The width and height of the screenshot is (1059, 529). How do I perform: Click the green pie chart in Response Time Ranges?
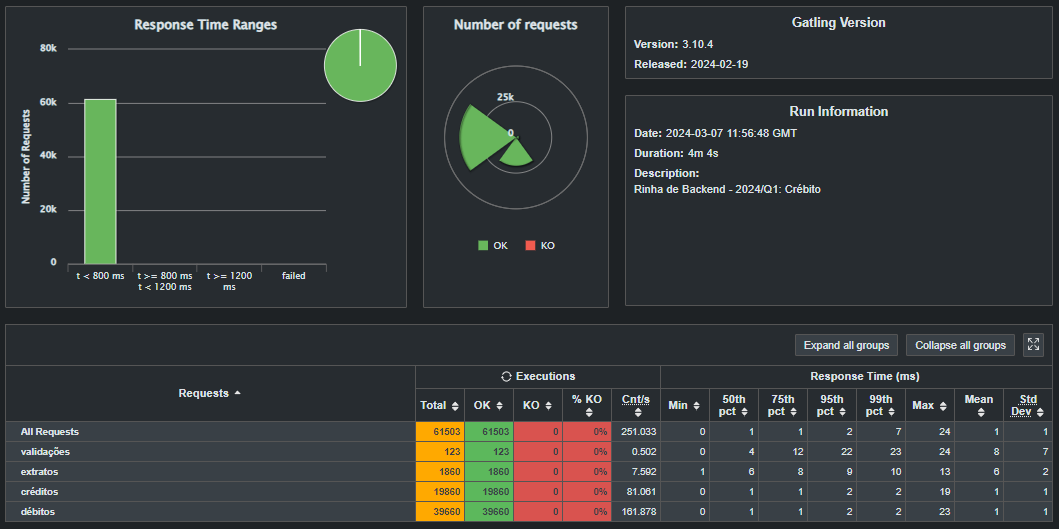[x=360, y=66]
